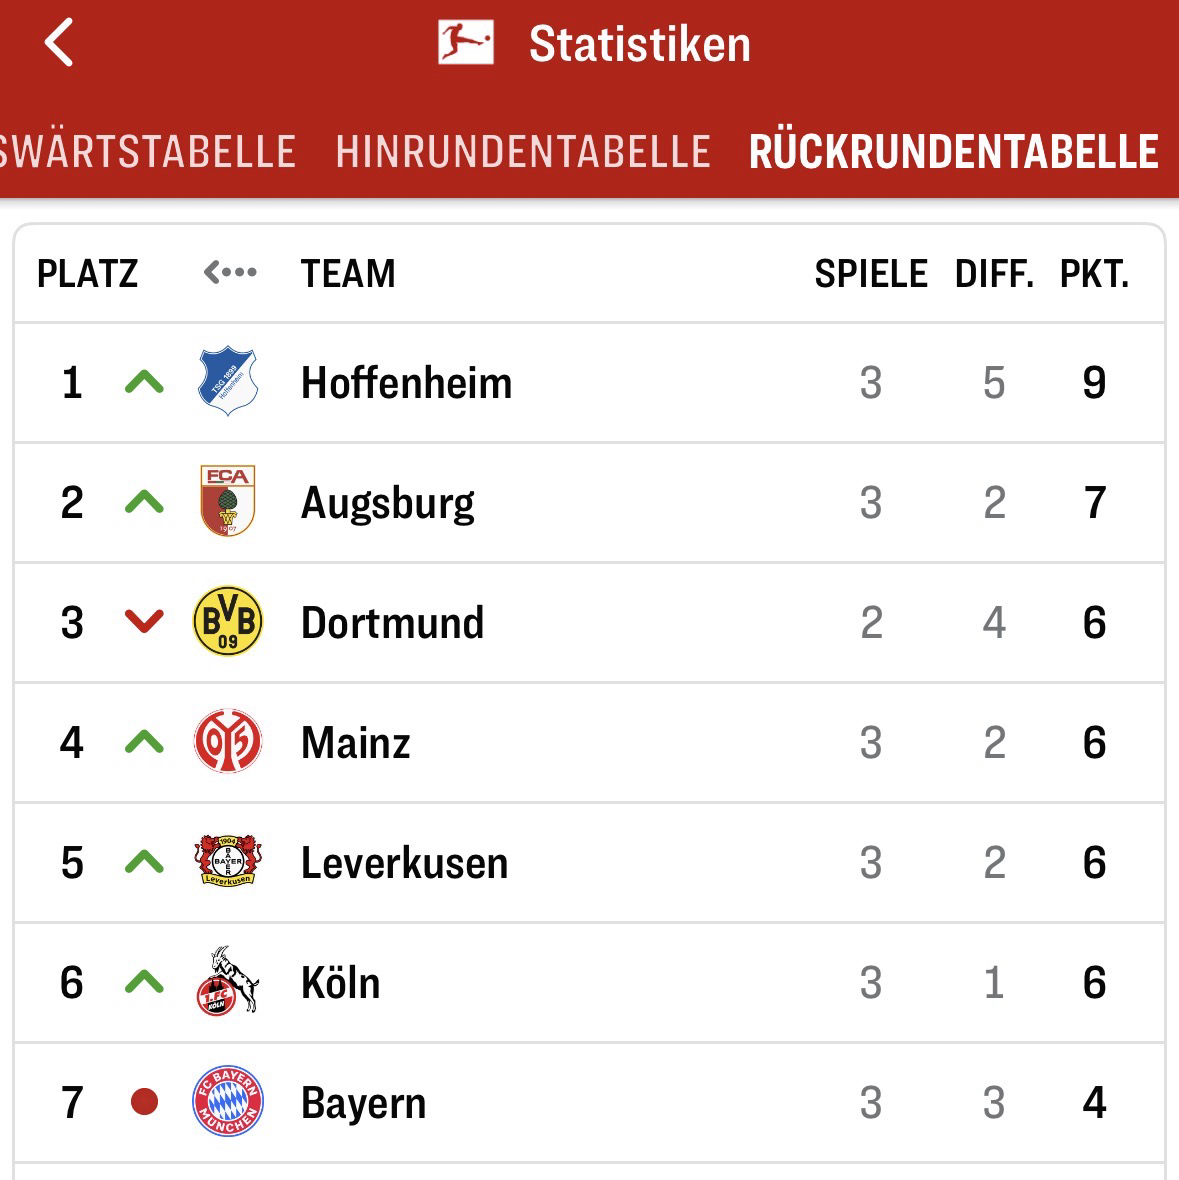Tap the red dot indicator beside Bayern
The image size is (1179, 1180).
pos(145,1102)
